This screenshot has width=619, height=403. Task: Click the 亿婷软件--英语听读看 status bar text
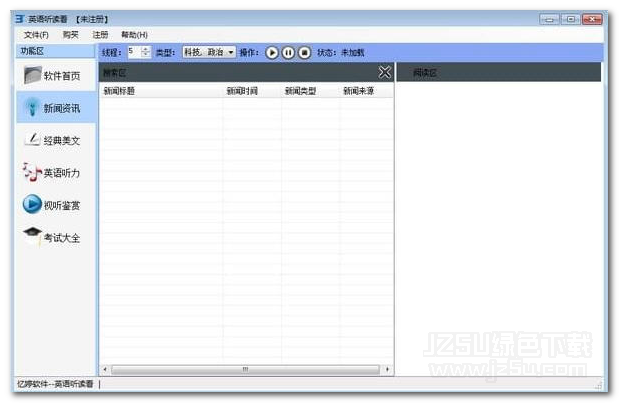click(x=55, y=384)
